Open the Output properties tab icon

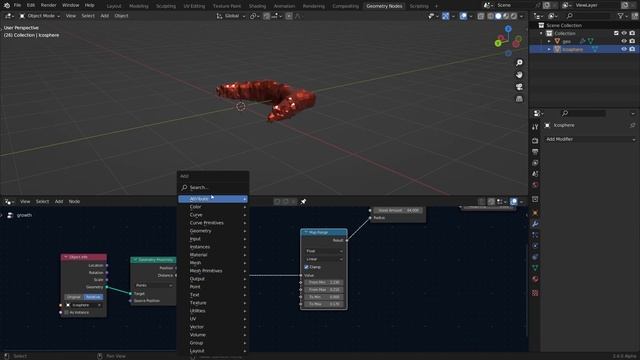pyautogui.click(x=535, y=152)
